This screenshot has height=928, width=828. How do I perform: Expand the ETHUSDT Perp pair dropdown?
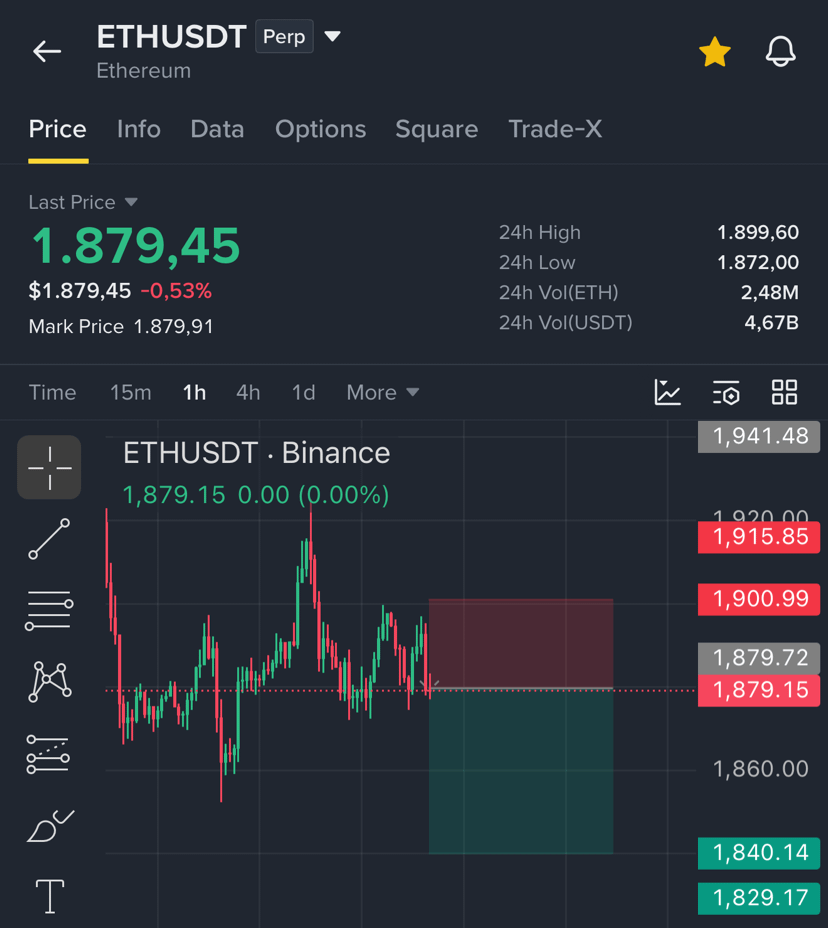(333, 37)
